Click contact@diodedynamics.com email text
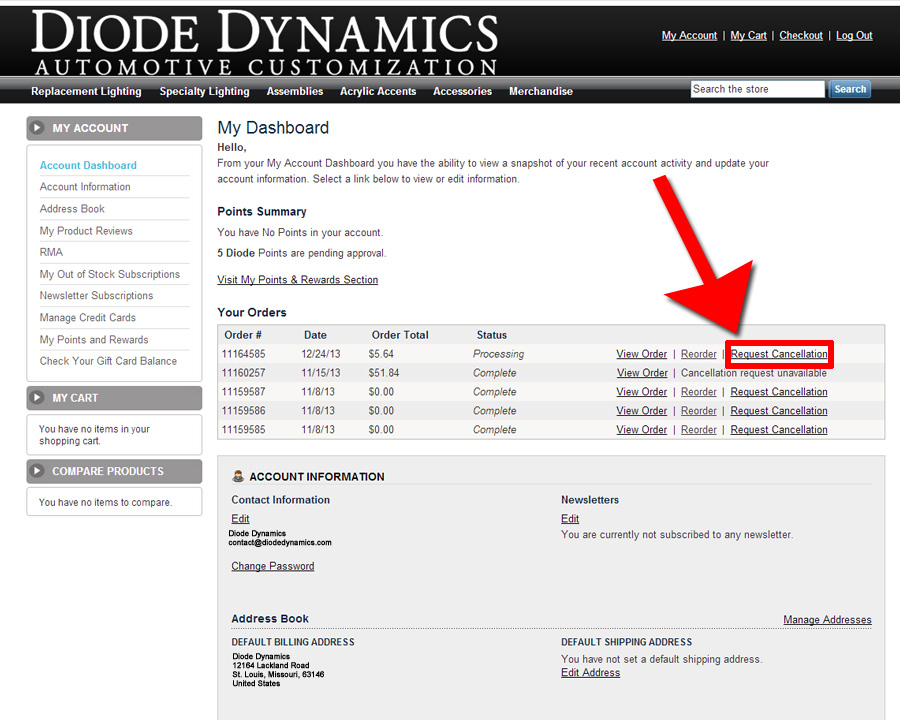The width and height of the screenshot is (900, 720). click(280, 542)
